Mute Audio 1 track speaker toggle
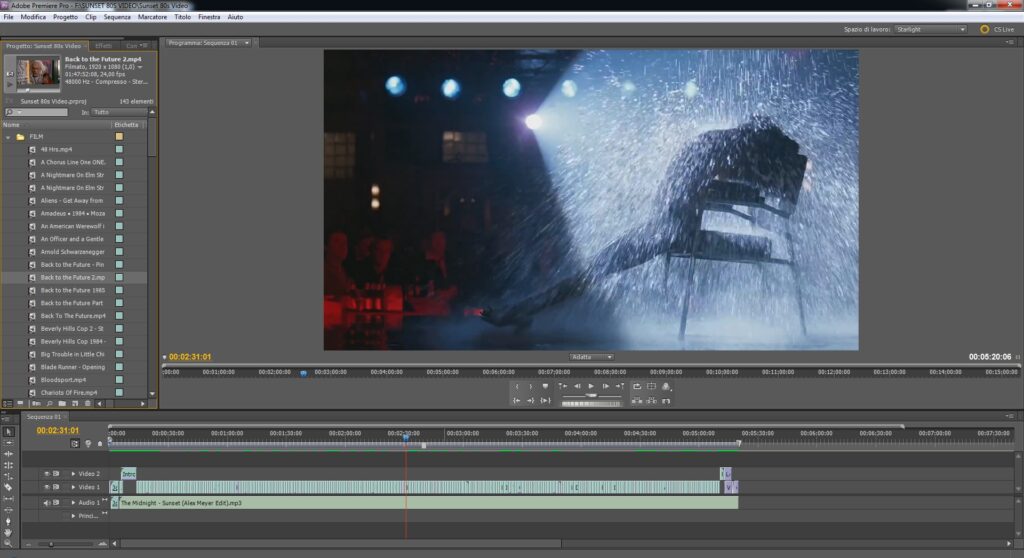Image resolution: width=1024 pixels, height=558 pixels. coord(46,502)
